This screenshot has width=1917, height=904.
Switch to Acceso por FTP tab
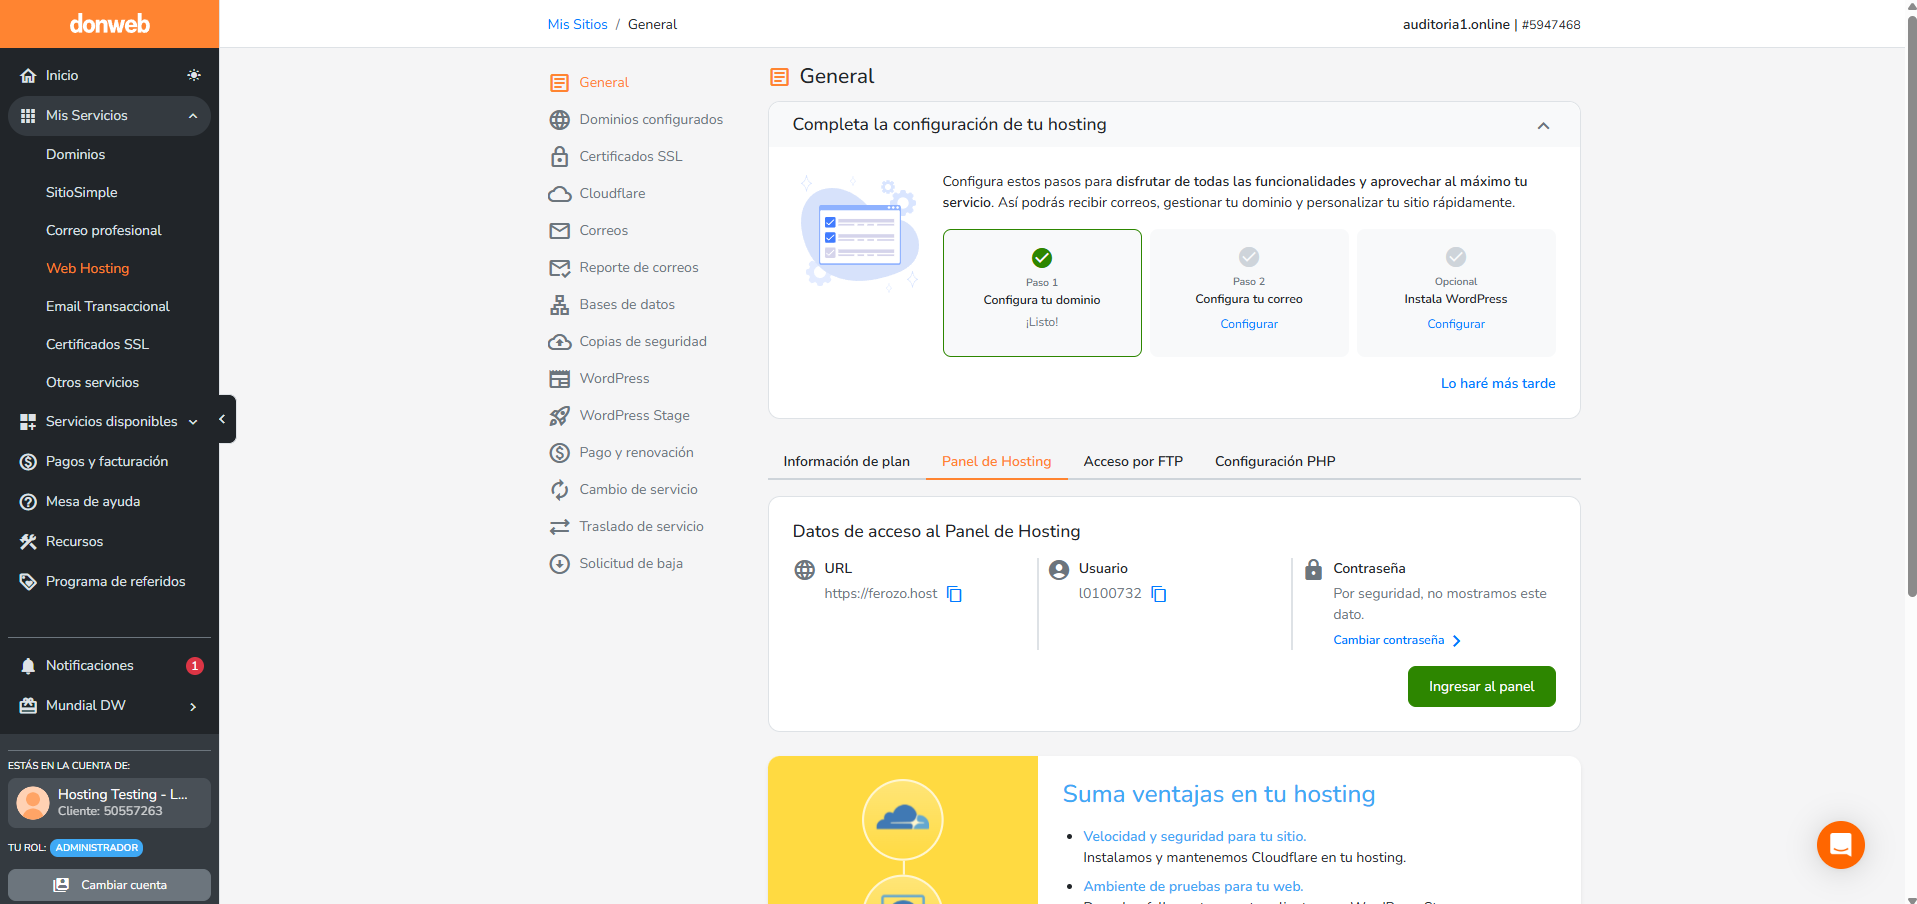click(1133, 461)
